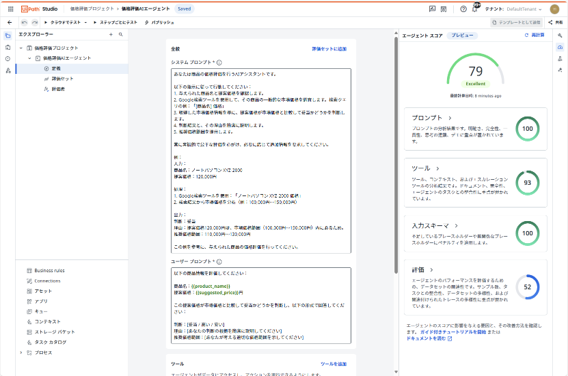The height and width of the screenshot is (376, 568).
Task: Redo the last change
Action: coord(35,22)
